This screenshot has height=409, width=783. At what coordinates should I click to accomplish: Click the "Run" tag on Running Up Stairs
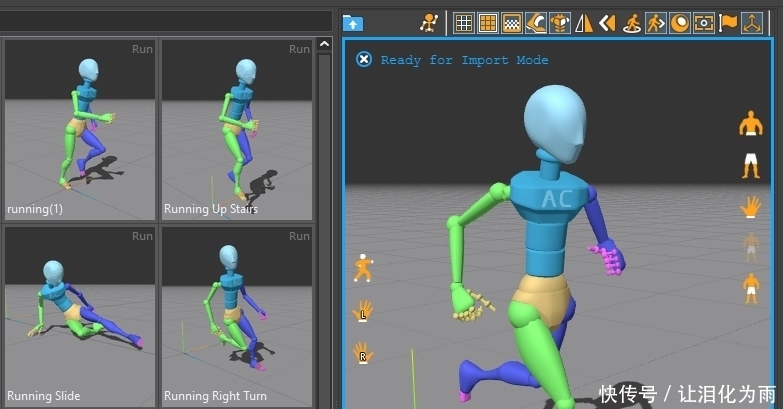(x=300, y=49)
